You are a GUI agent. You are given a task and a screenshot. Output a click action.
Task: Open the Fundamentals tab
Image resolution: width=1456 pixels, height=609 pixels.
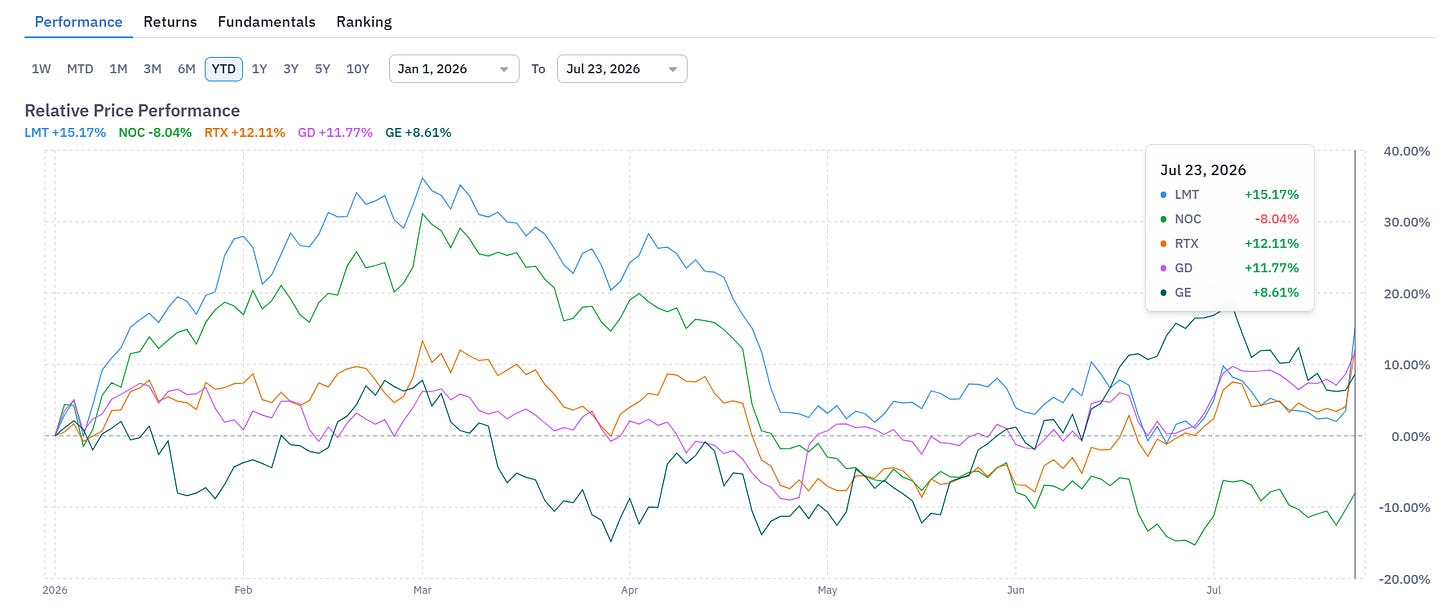266,21
